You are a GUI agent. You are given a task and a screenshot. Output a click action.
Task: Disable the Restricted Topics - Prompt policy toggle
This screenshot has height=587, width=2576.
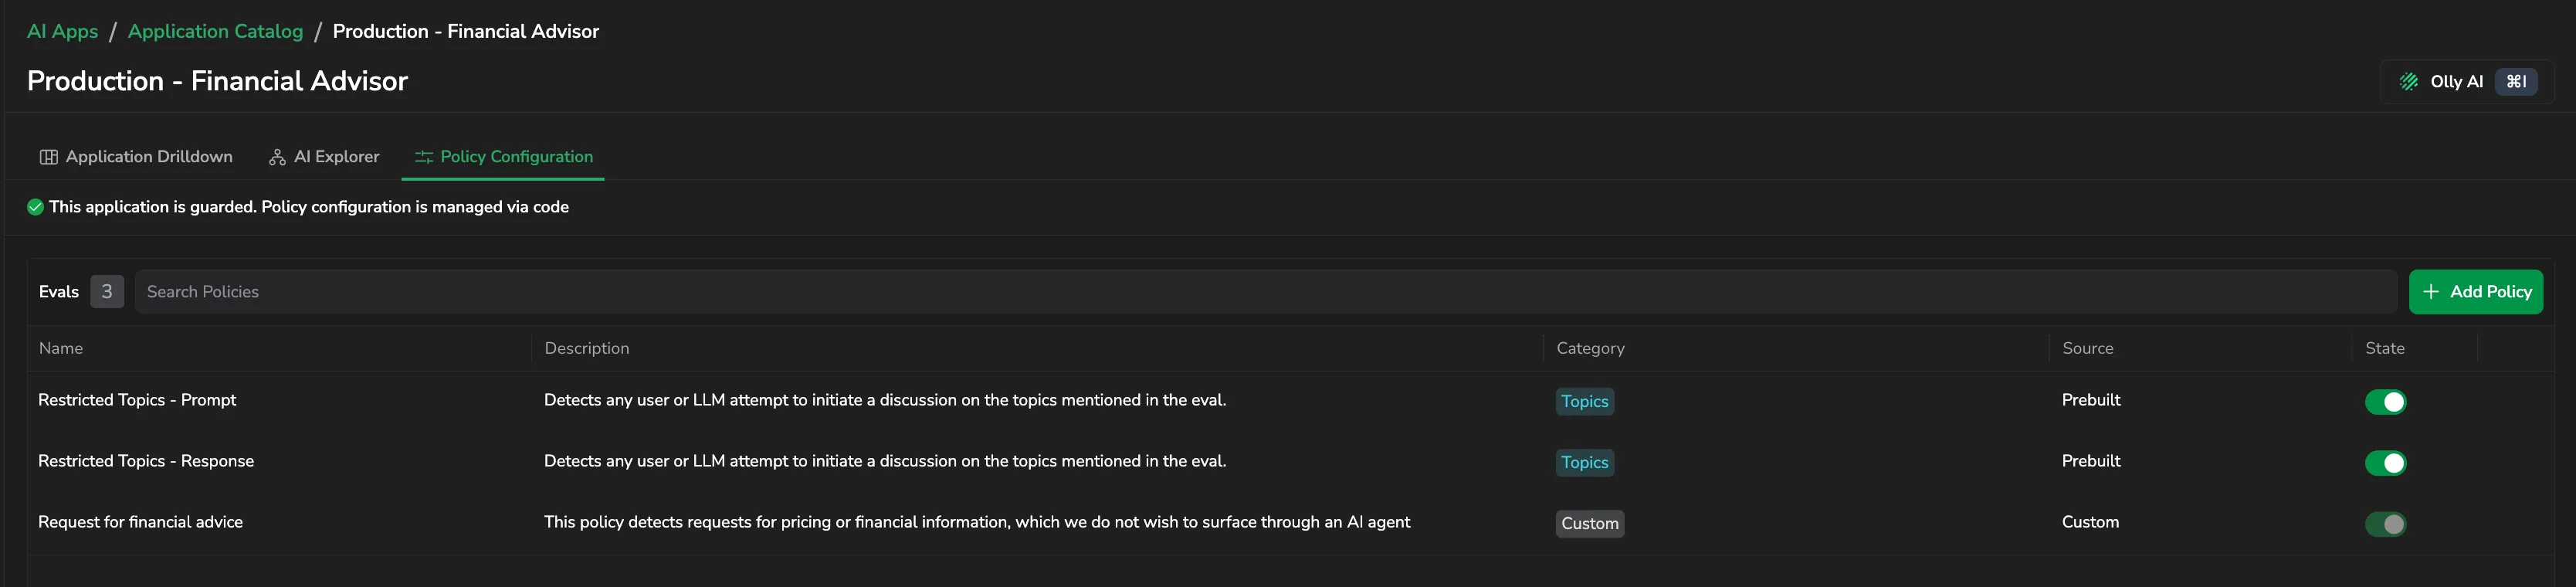(x=2385, y=402)
